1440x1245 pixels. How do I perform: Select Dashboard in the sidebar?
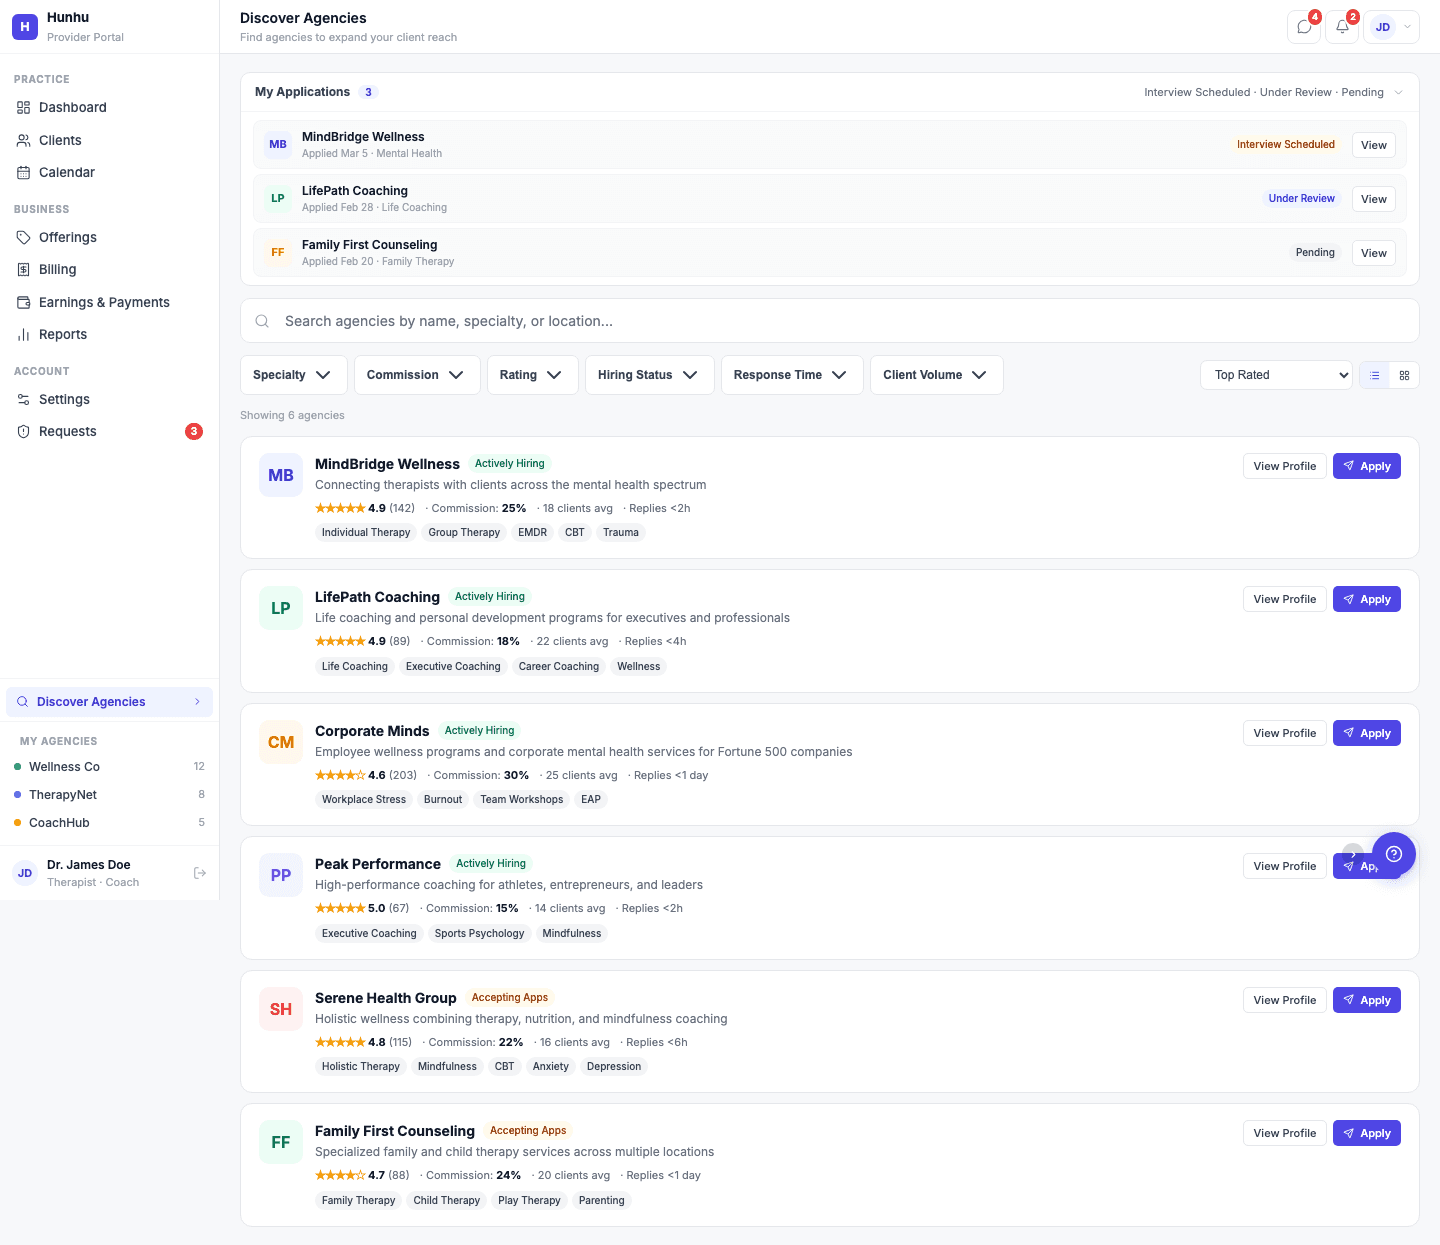click(72, 107)
